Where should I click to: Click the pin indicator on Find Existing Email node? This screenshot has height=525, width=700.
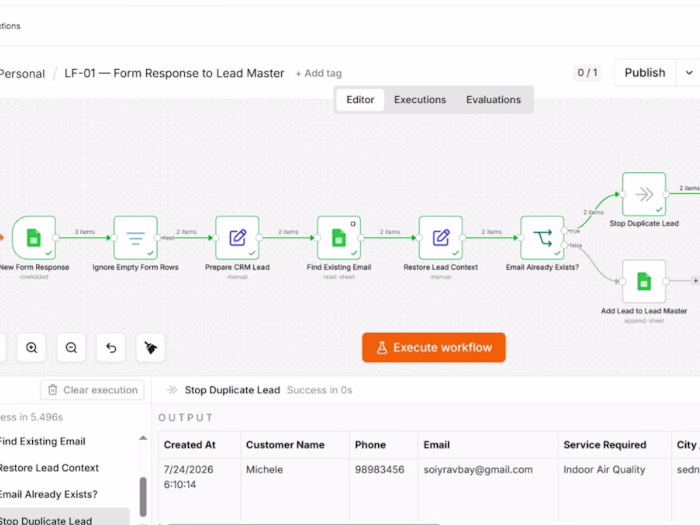(353, 224)
